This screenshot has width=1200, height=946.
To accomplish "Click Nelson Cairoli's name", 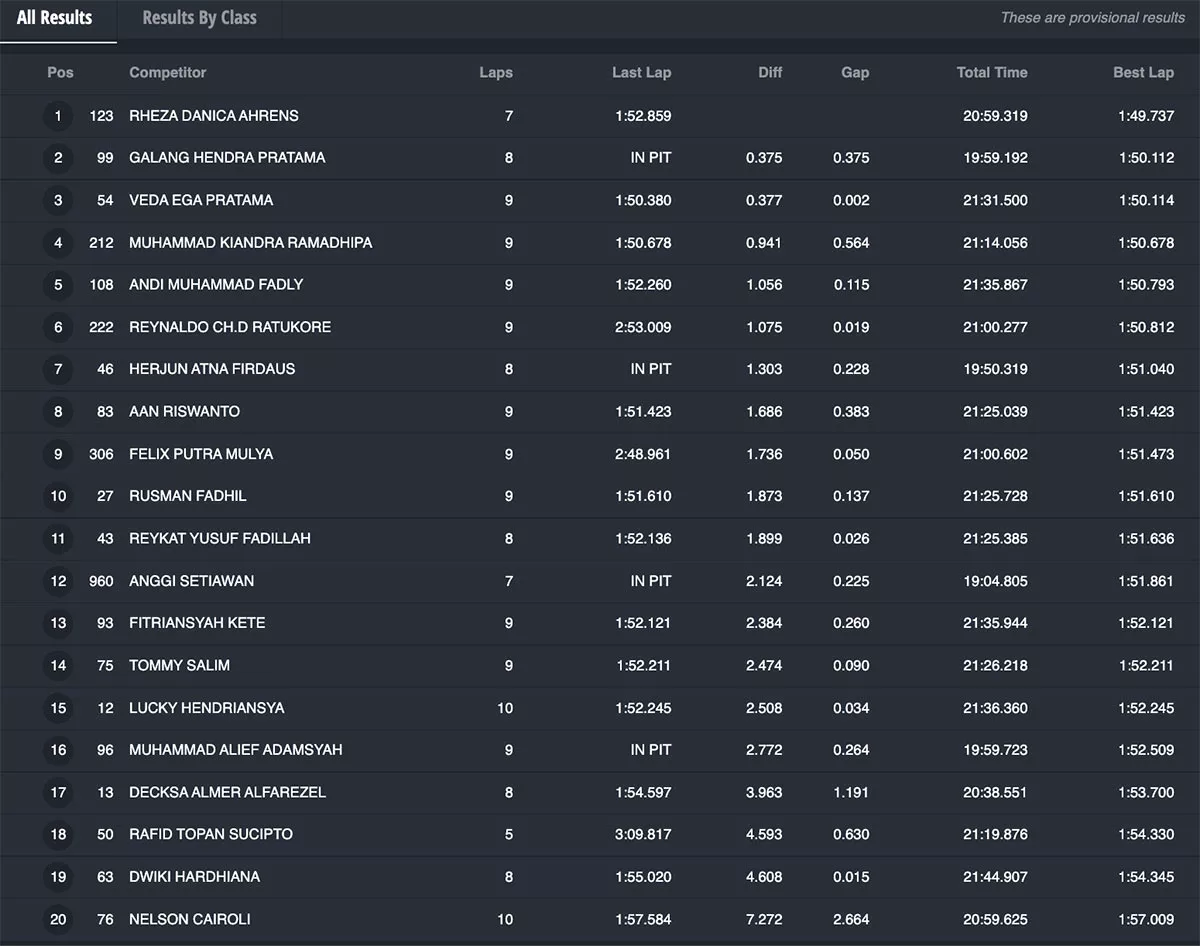I will point(190,919).
